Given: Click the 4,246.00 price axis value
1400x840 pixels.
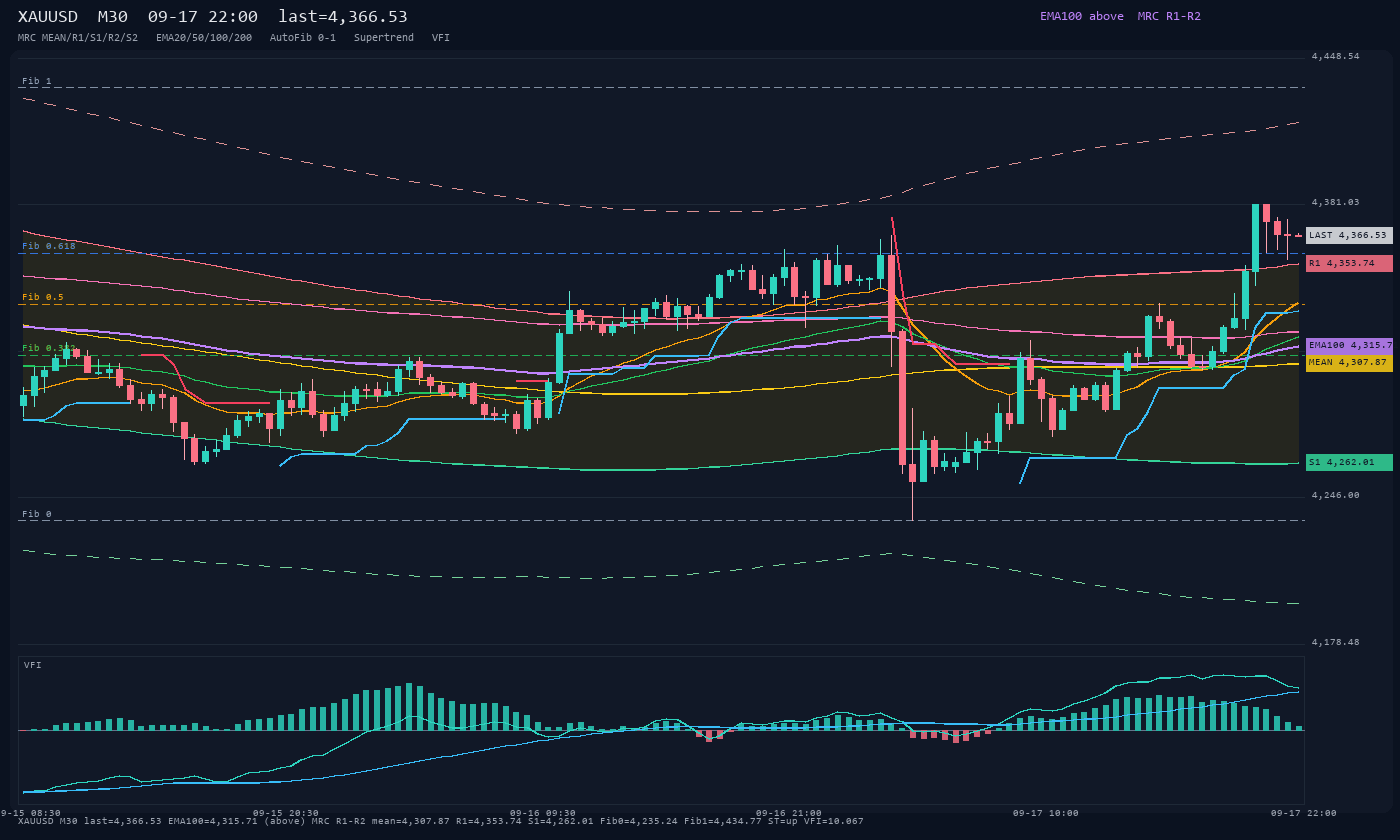Looking at the screenshot, I should 1336,495.
